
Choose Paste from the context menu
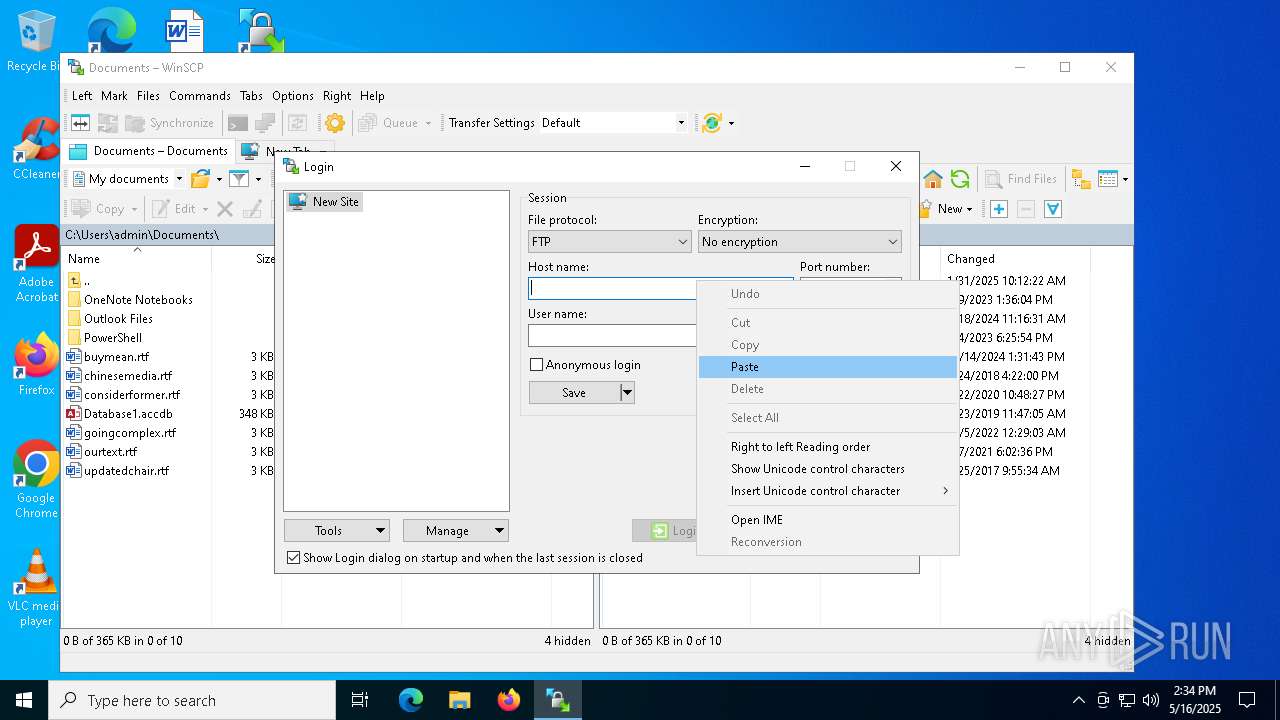point(828,367)
